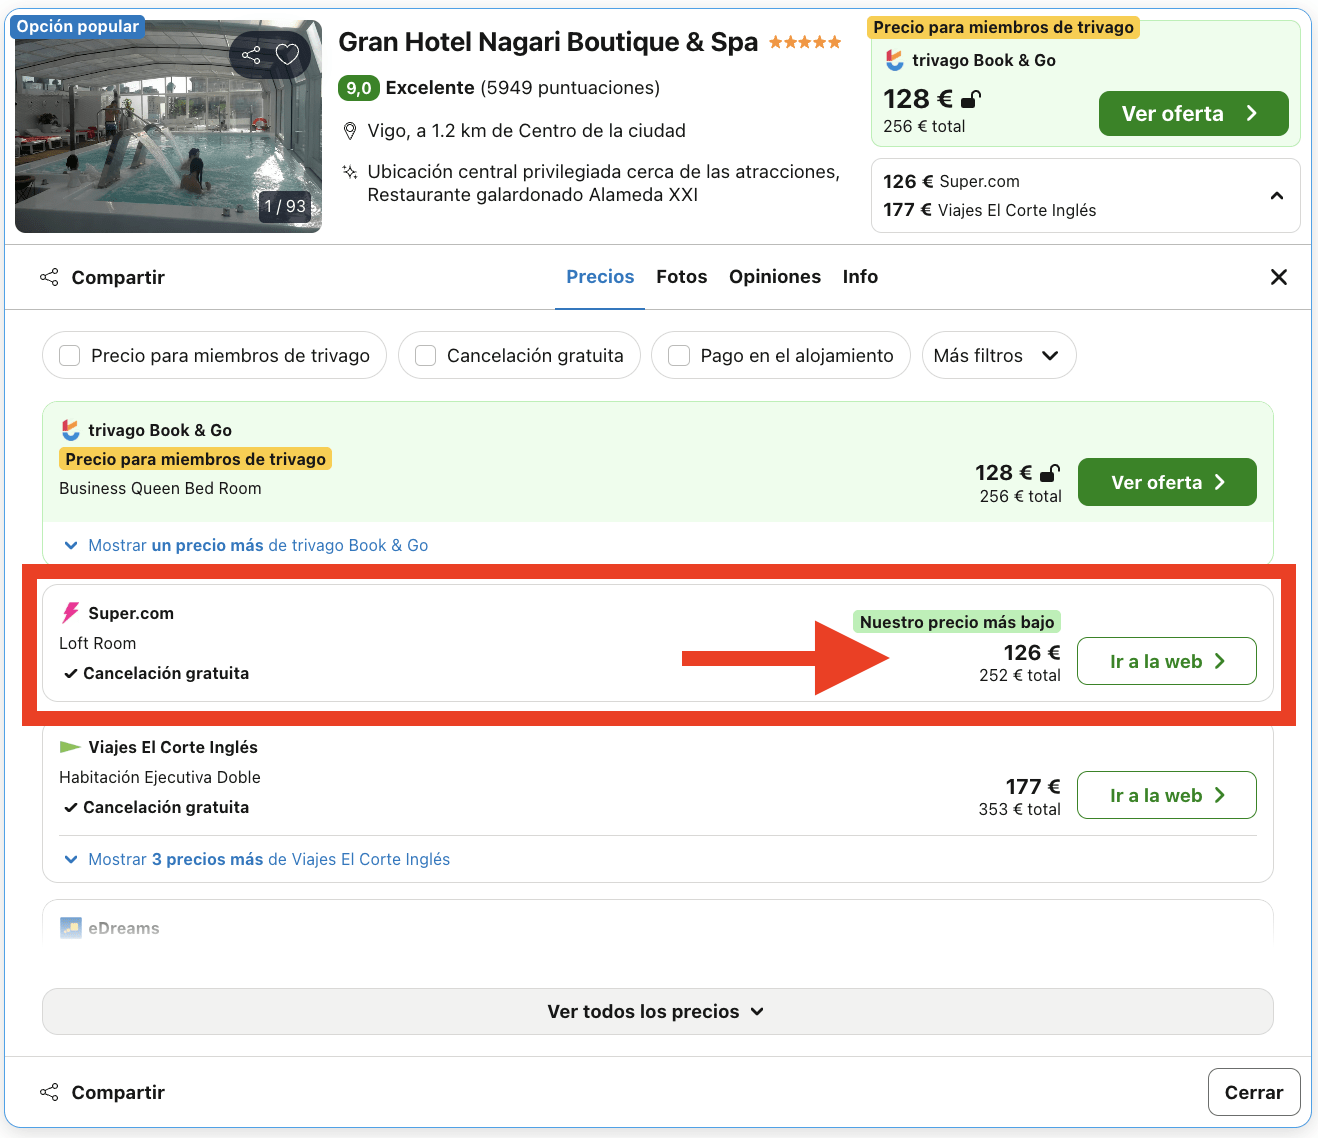This screenshot has width=1318, height=1138.
Task: Click the Viajes El Corte Inglés flag icon
Action: (70, 747)
